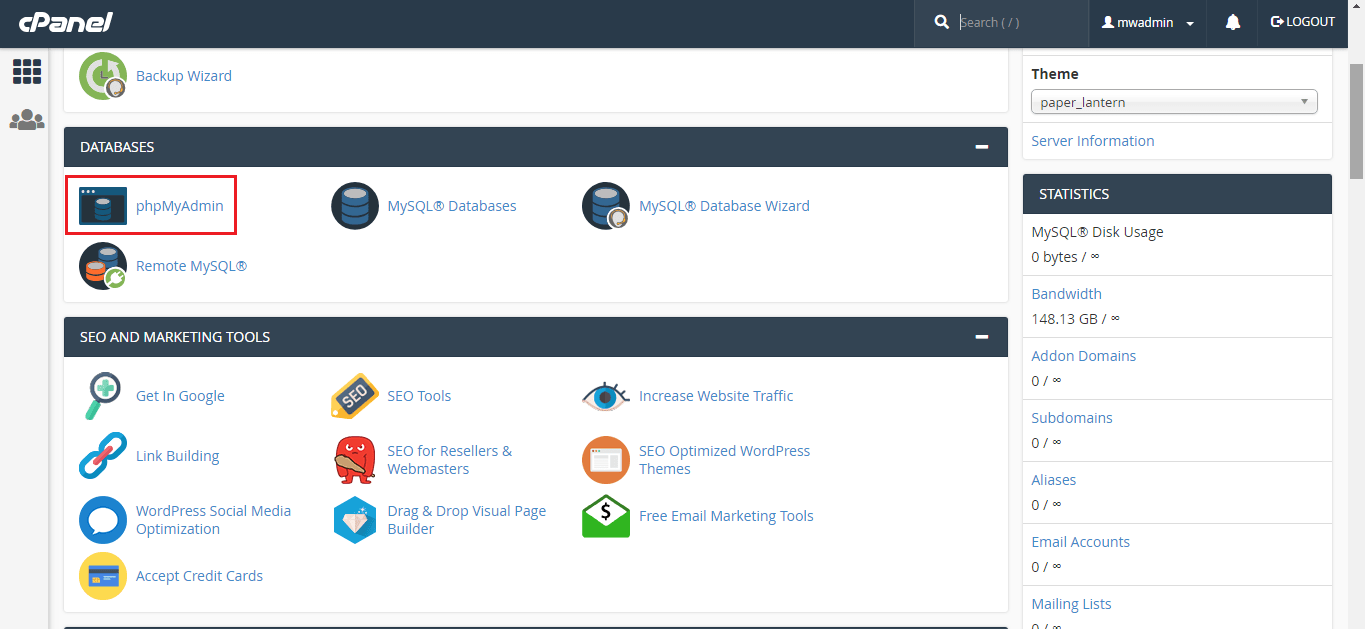Click Drag & Drop Visual Page Builder link
The image size is (1365, 629).
(x=467, y=520)
